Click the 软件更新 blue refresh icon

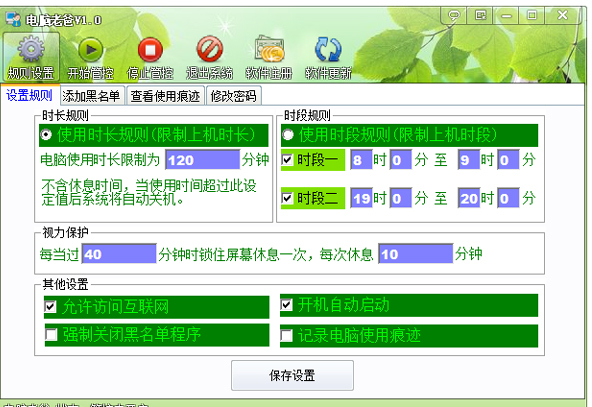pos(328,49)
